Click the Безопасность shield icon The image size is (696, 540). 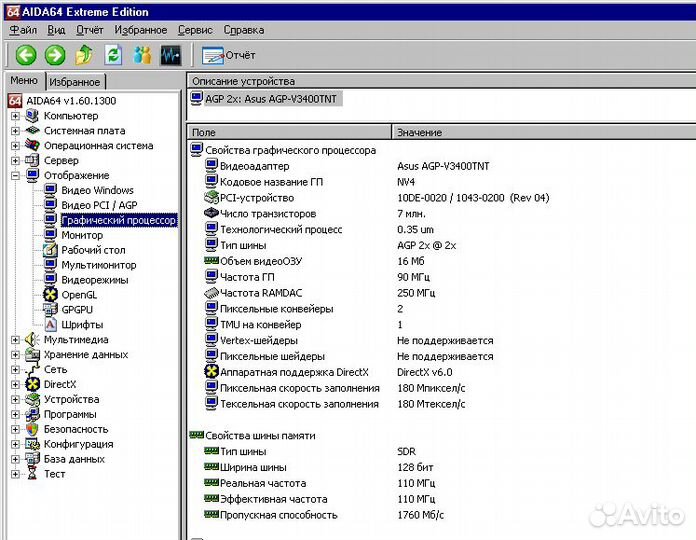[x=32, y=430]
